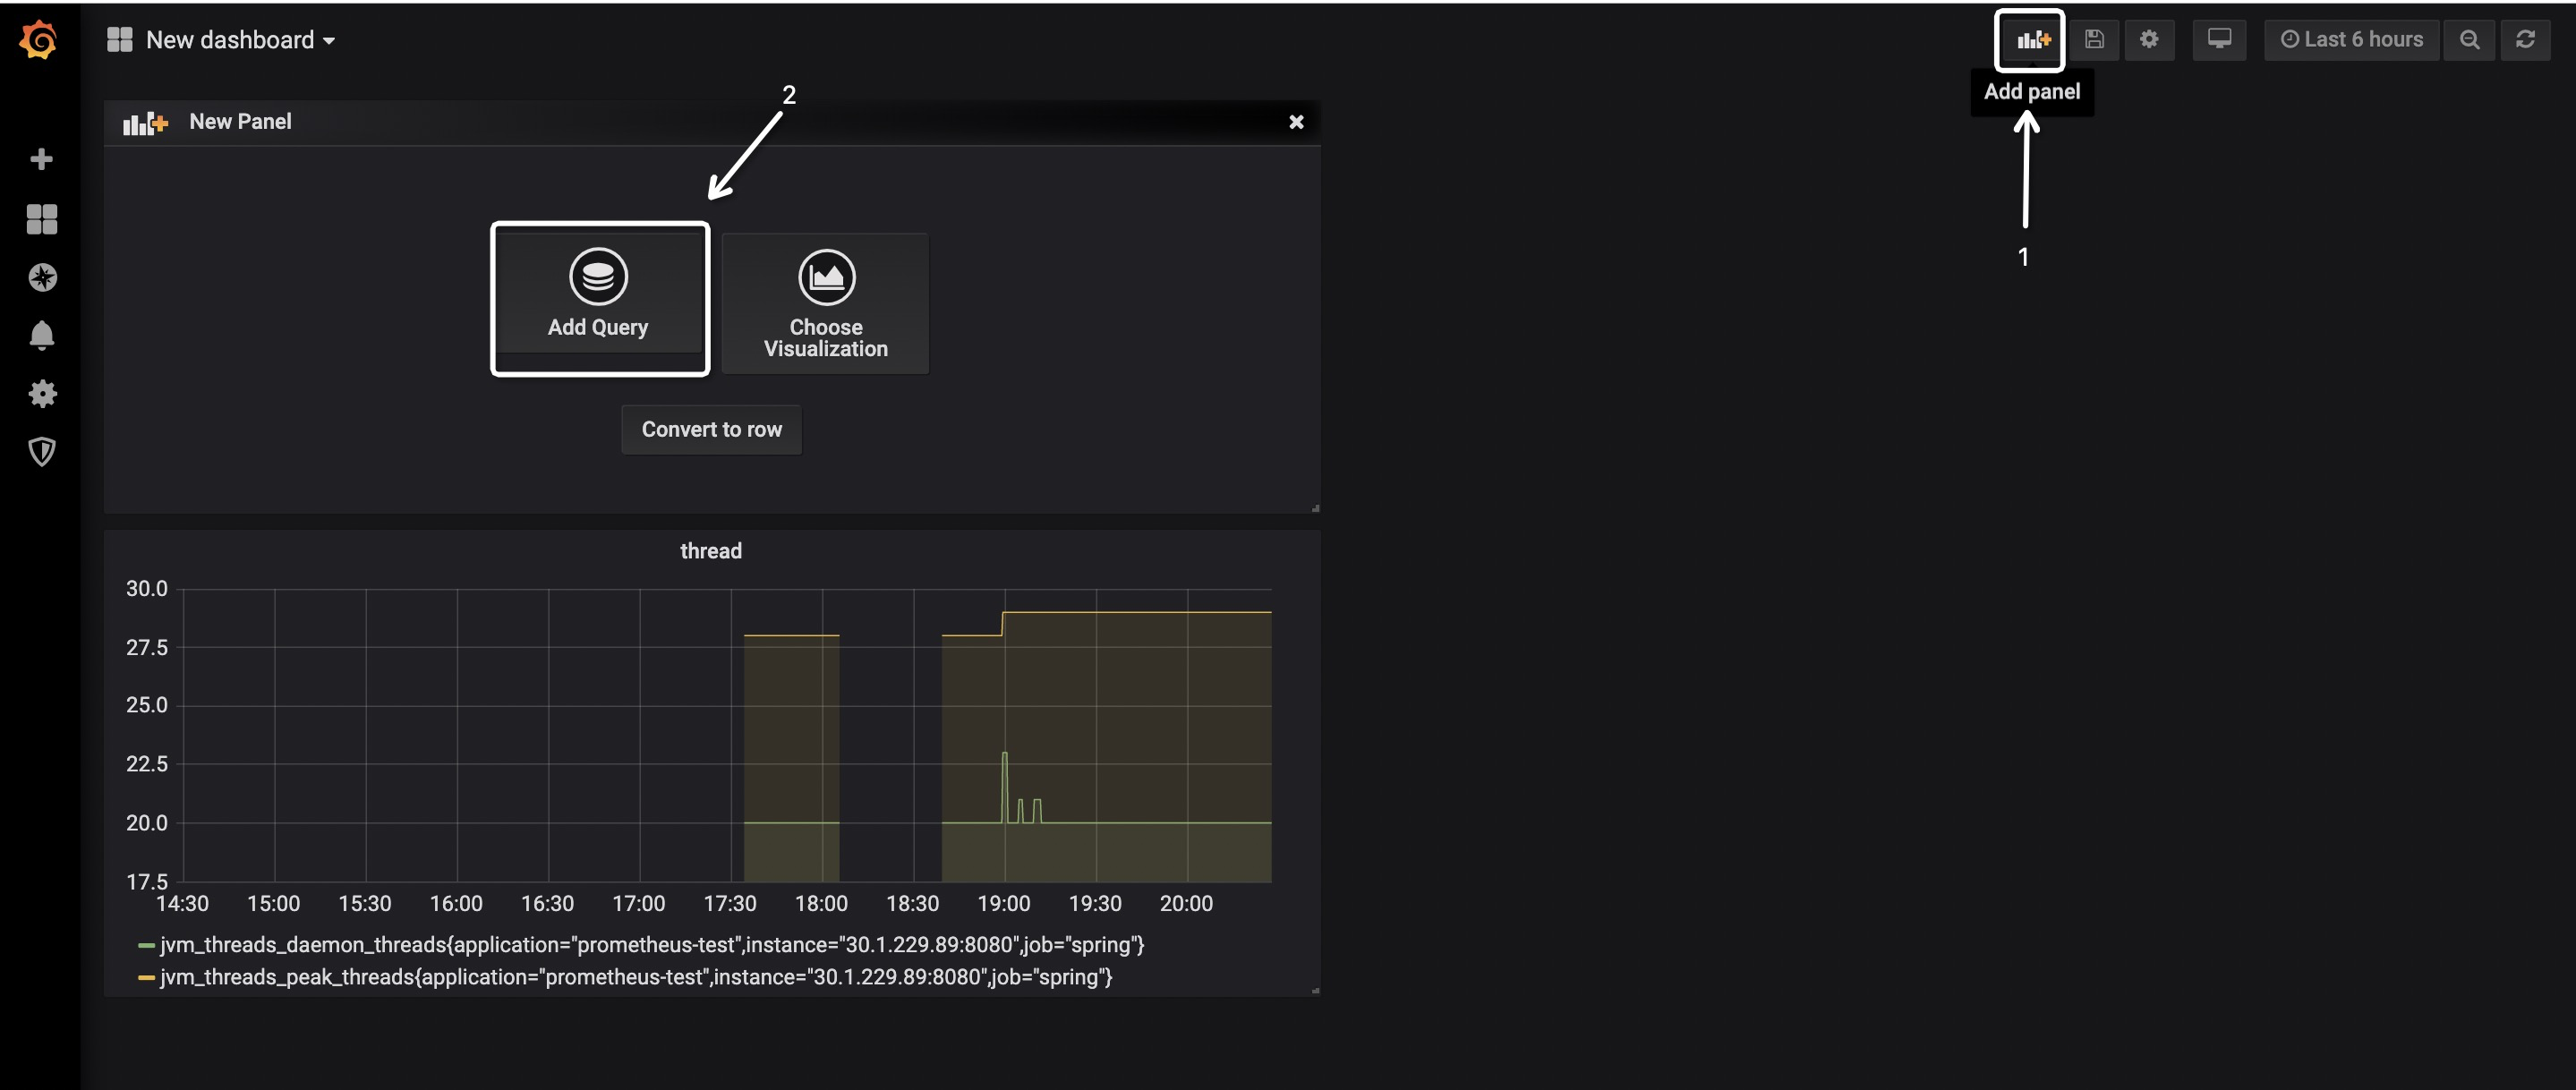Open the Explore compass icon
2576x1090 pixels.
coord(42,277)
